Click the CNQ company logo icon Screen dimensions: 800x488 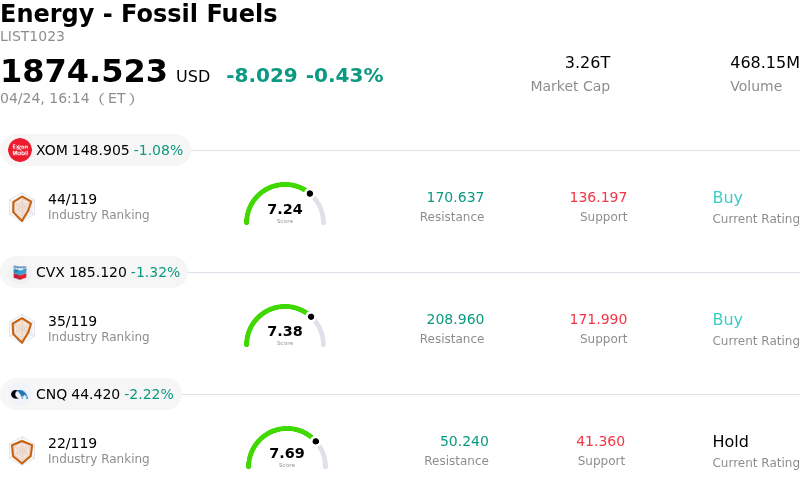tap(20, 394)
